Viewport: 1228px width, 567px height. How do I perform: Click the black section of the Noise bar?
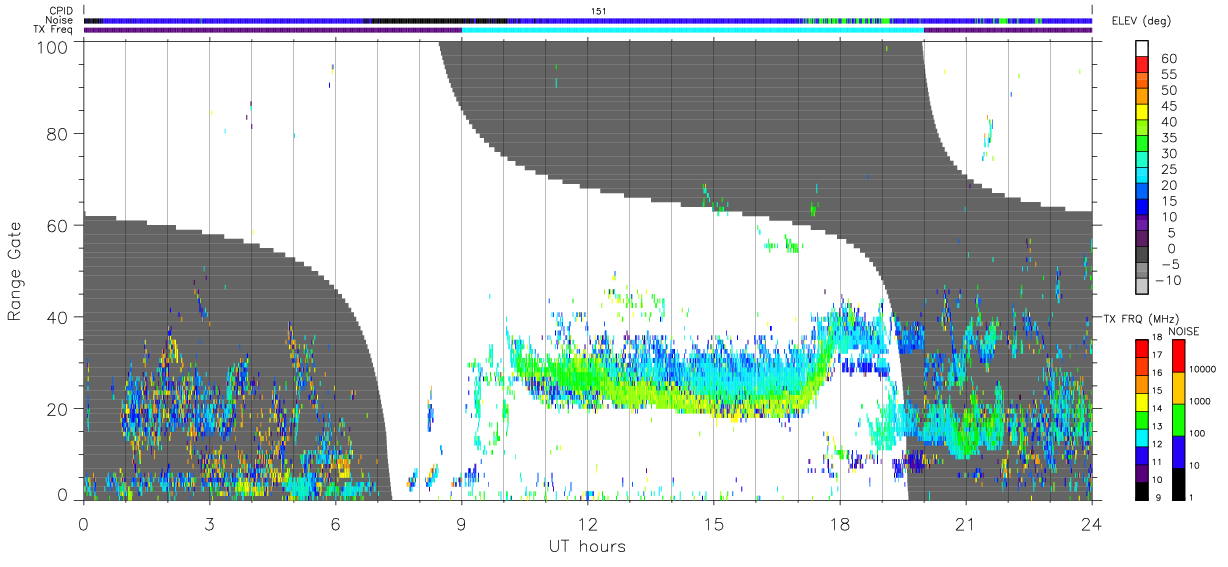click(438, 20)
